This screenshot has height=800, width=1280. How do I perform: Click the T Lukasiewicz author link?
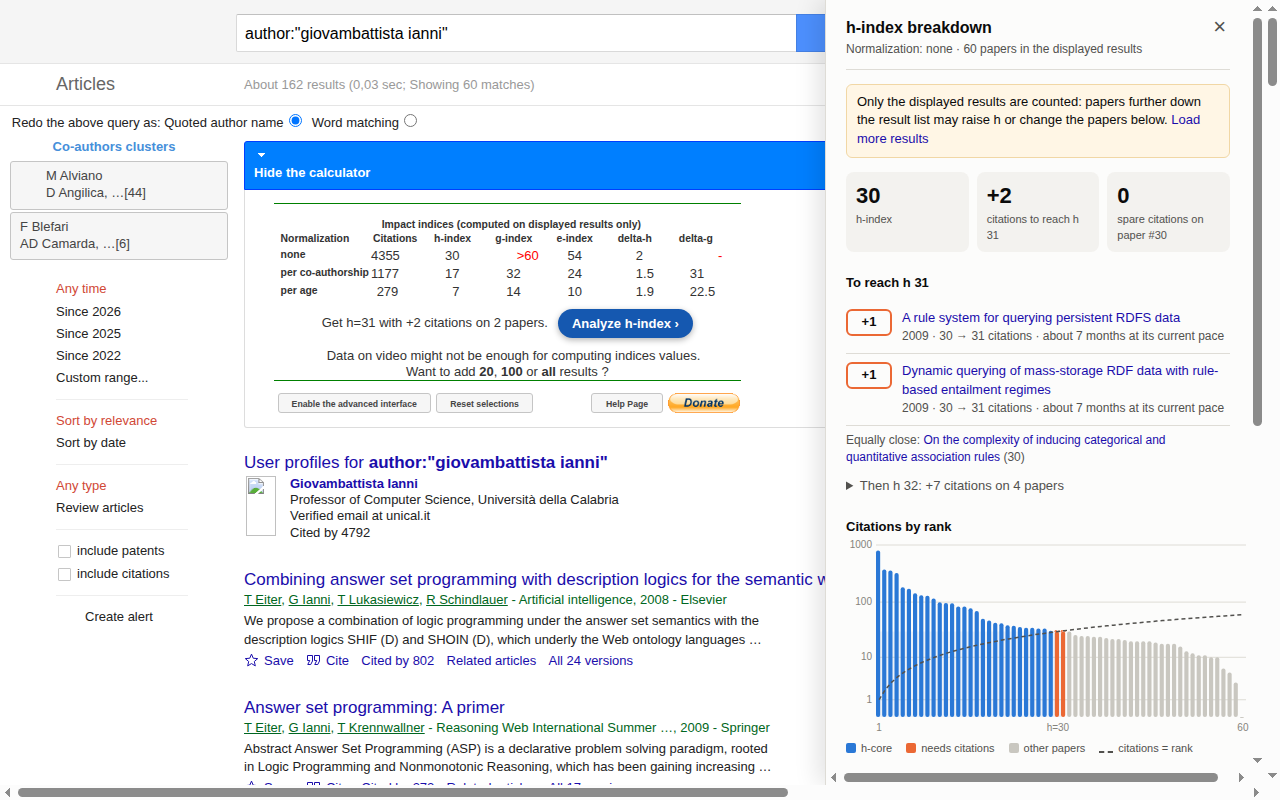(378, 600)
